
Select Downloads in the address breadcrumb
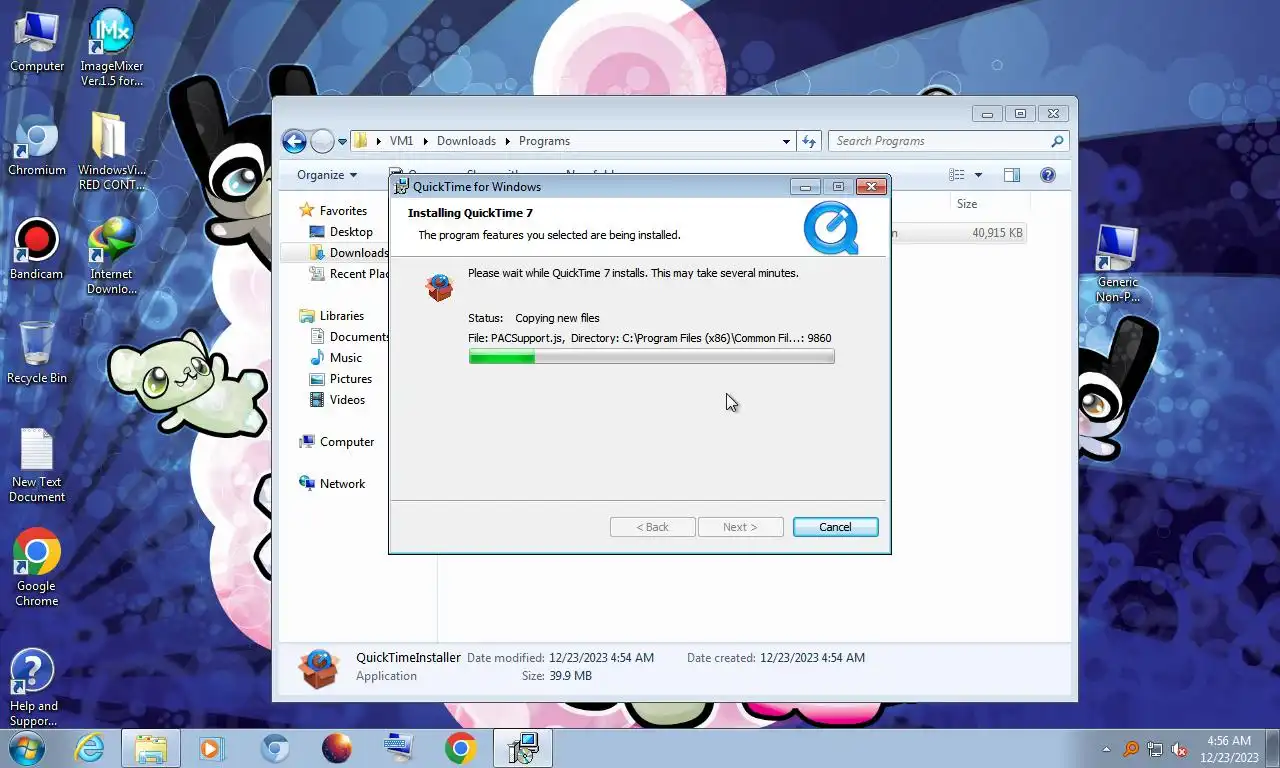point(466,141)
